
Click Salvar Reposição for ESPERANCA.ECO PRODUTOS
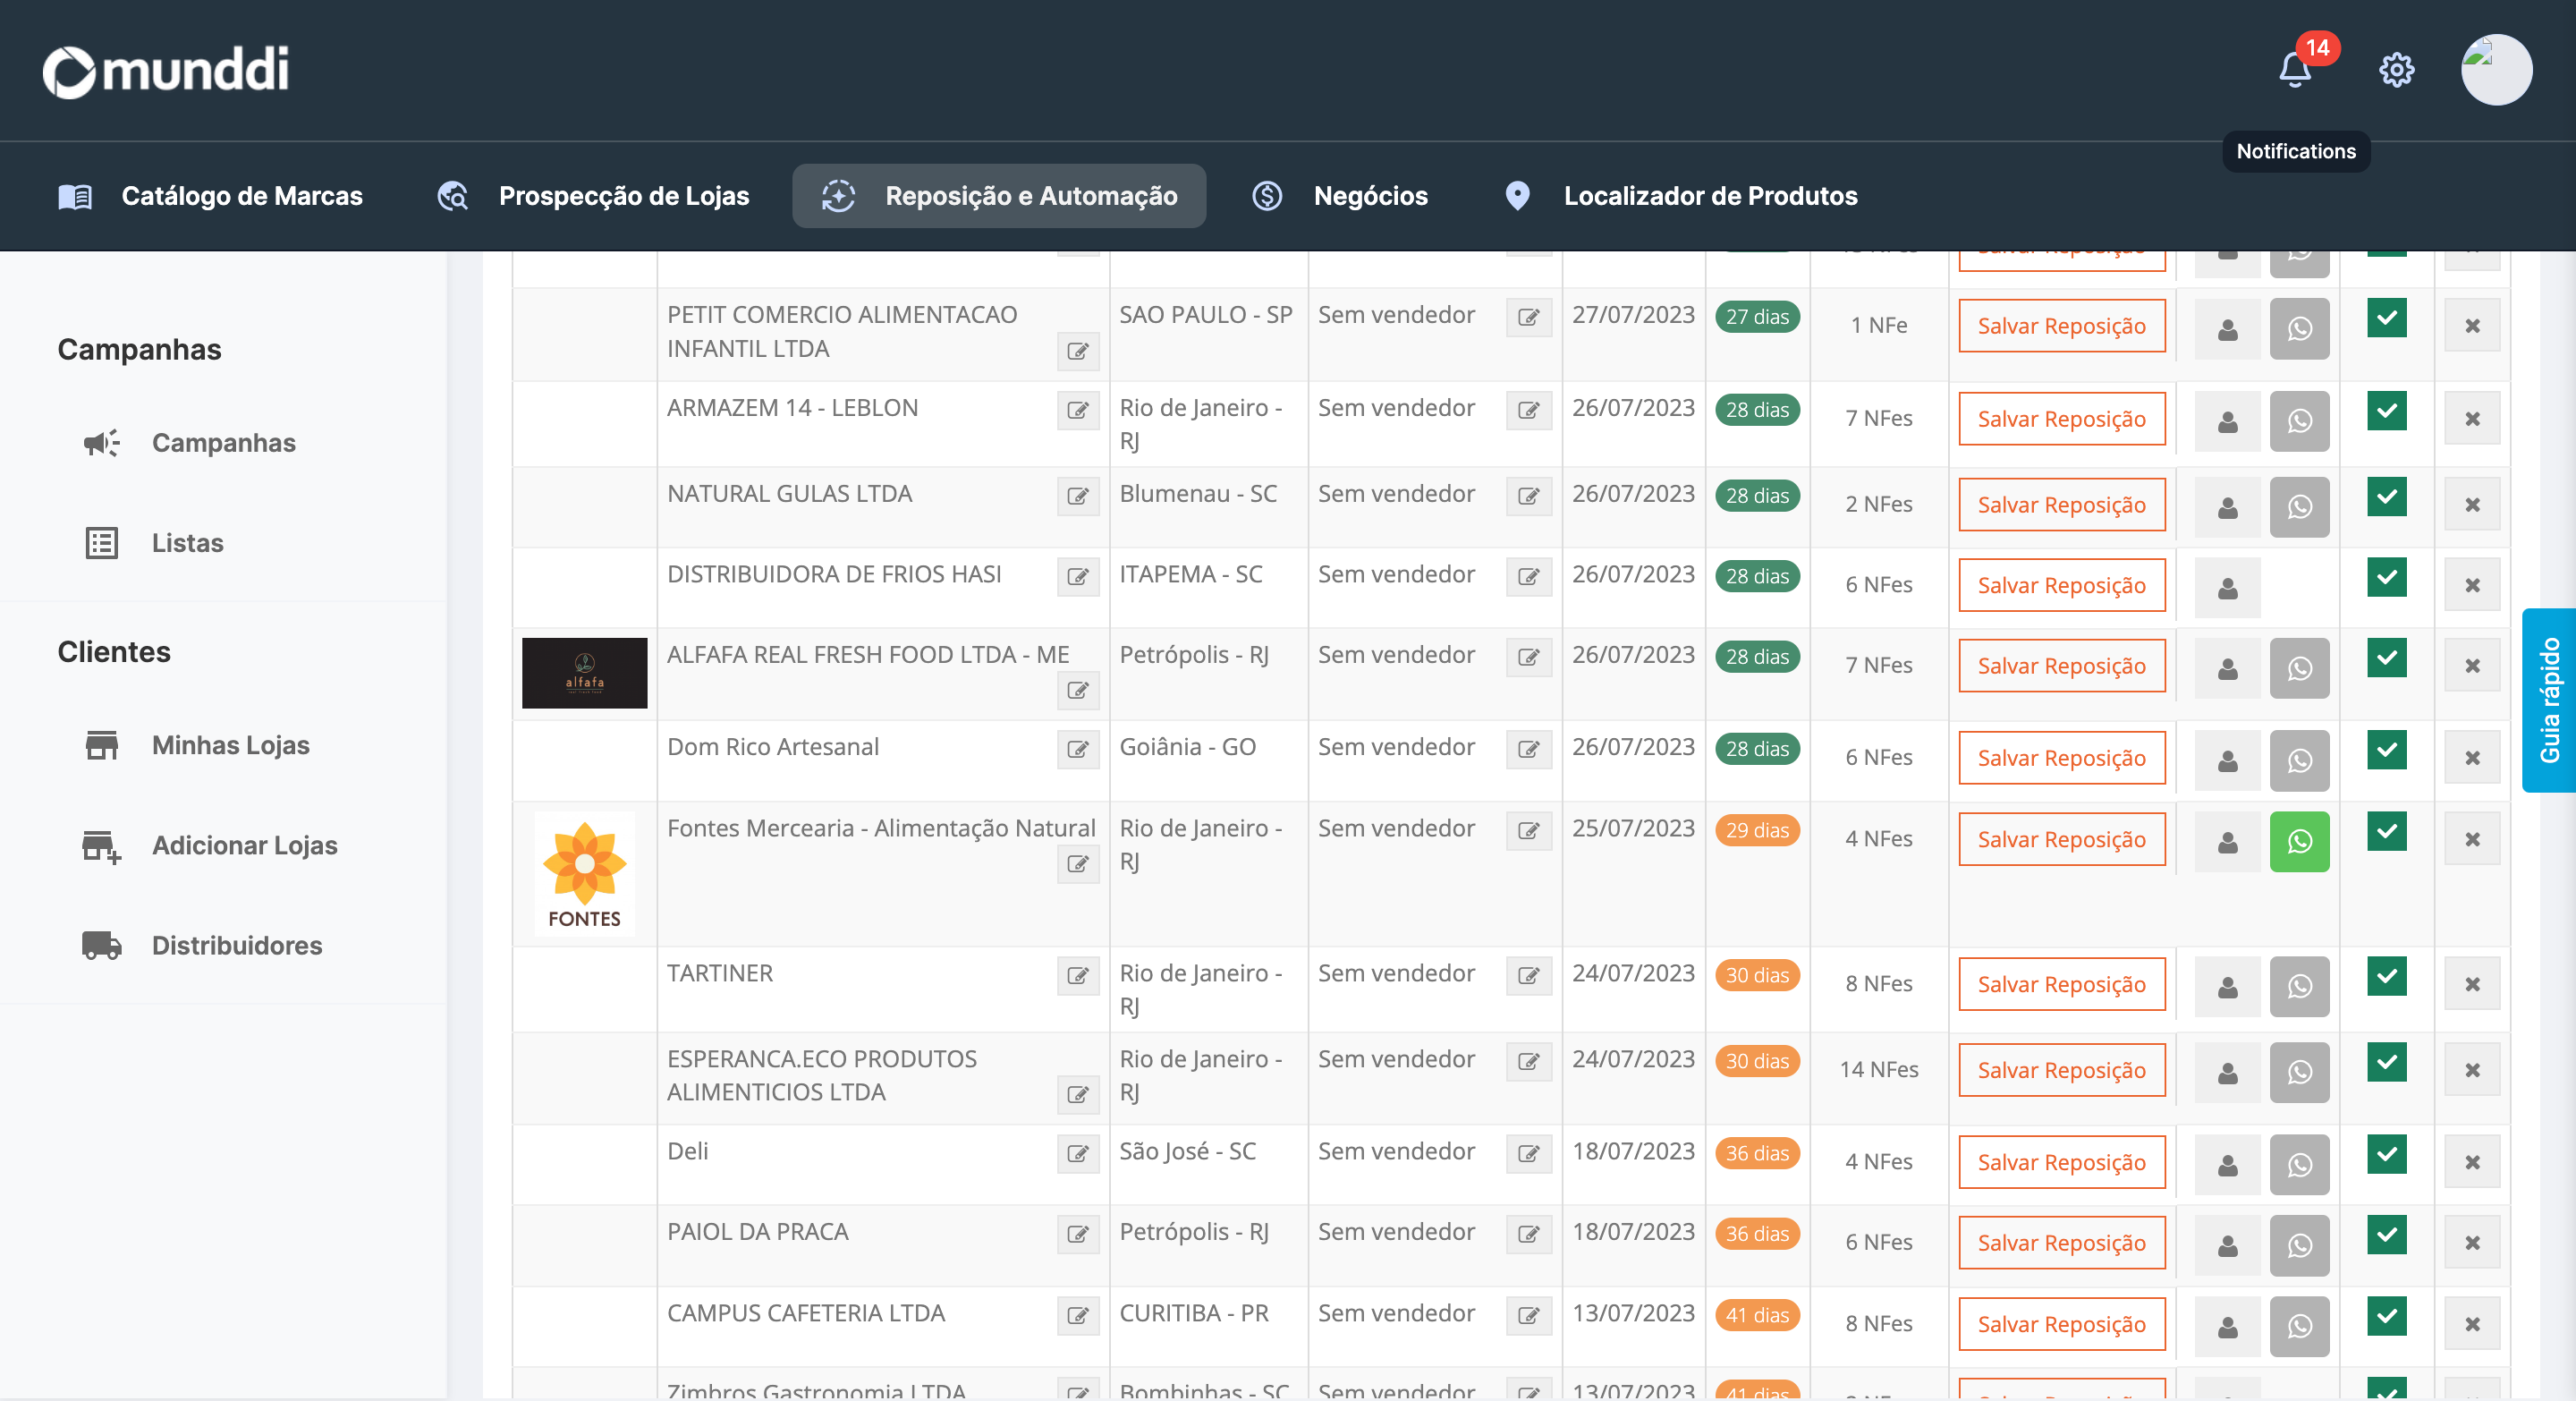pyautogui.click(x=2061, y=1070)
